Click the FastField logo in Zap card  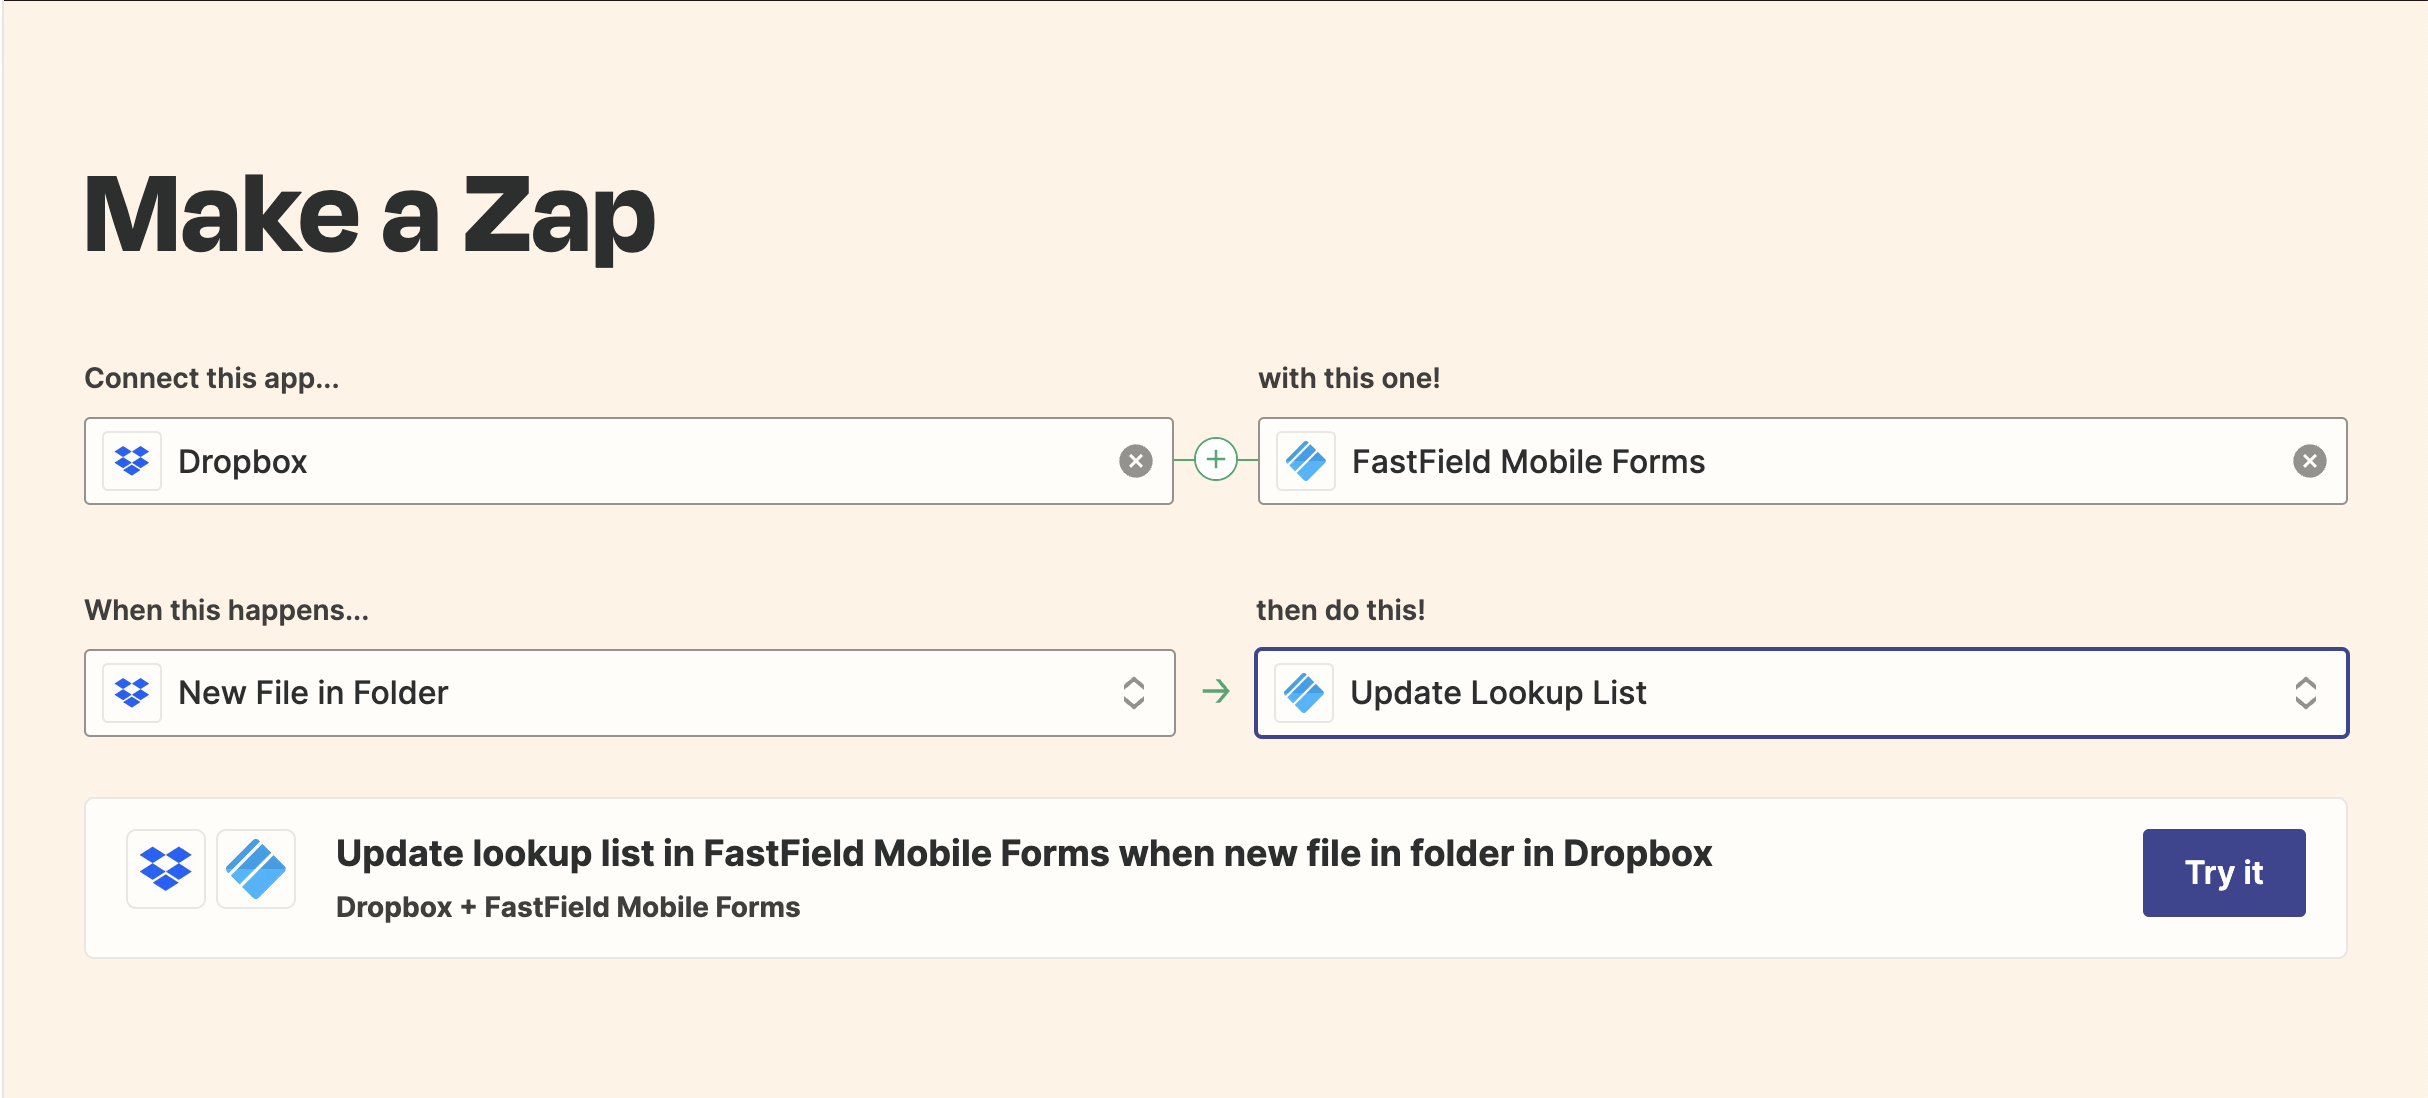(x=256, y=868)
